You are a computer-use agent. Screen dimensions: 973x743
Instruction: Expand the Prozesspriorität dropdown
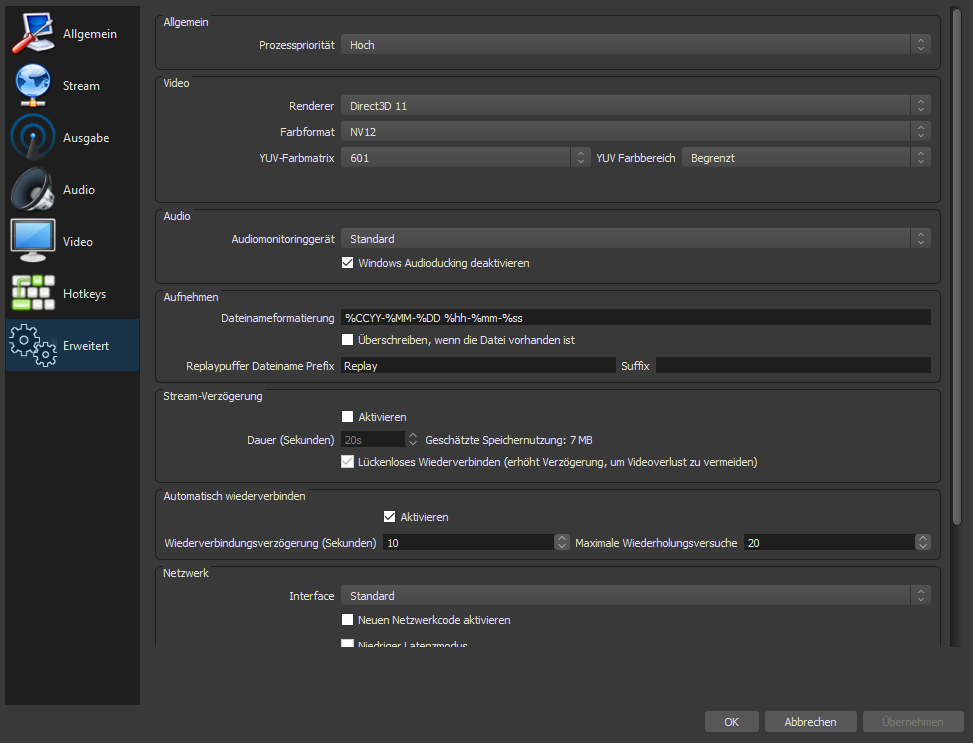pyautogui.click(x=635, y=45)
